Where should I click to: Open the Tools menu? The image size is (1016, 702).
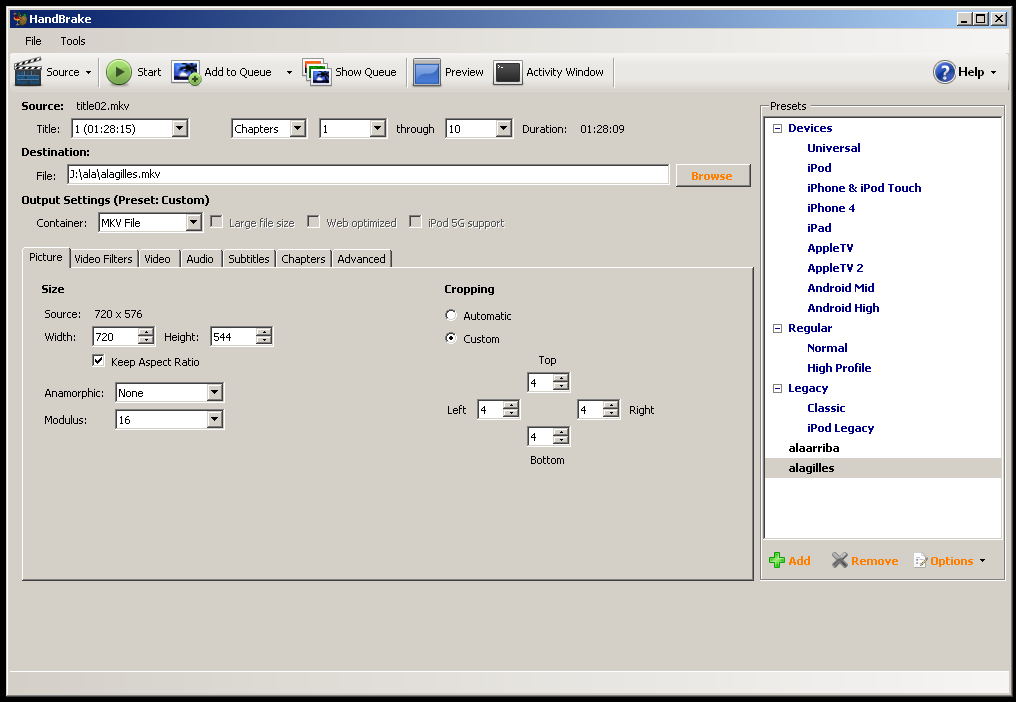73,41
